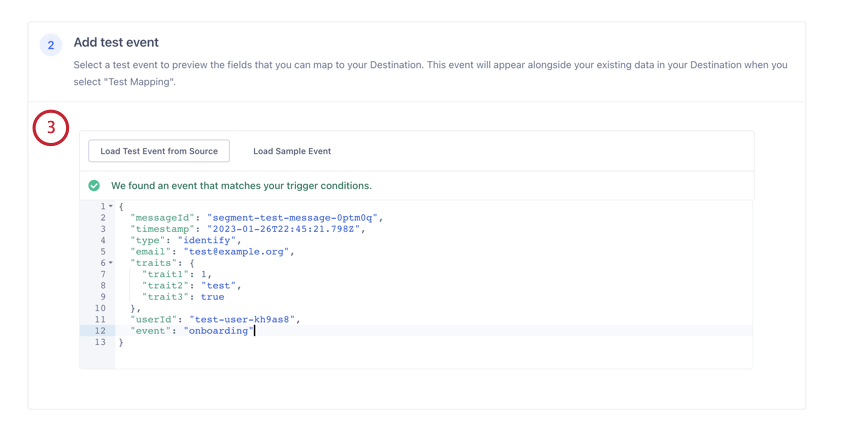Click the red circled 3 annotation
The height and width of the screenshot is (425, 850).
tap(51, 128)
